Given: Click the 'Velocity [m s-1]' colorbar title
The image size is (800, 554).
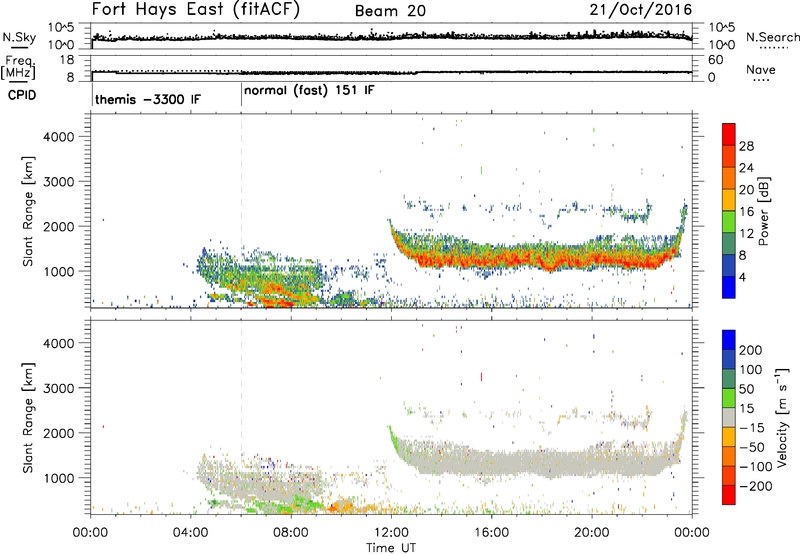Looking at the screenshot, I should click(781, 417).
